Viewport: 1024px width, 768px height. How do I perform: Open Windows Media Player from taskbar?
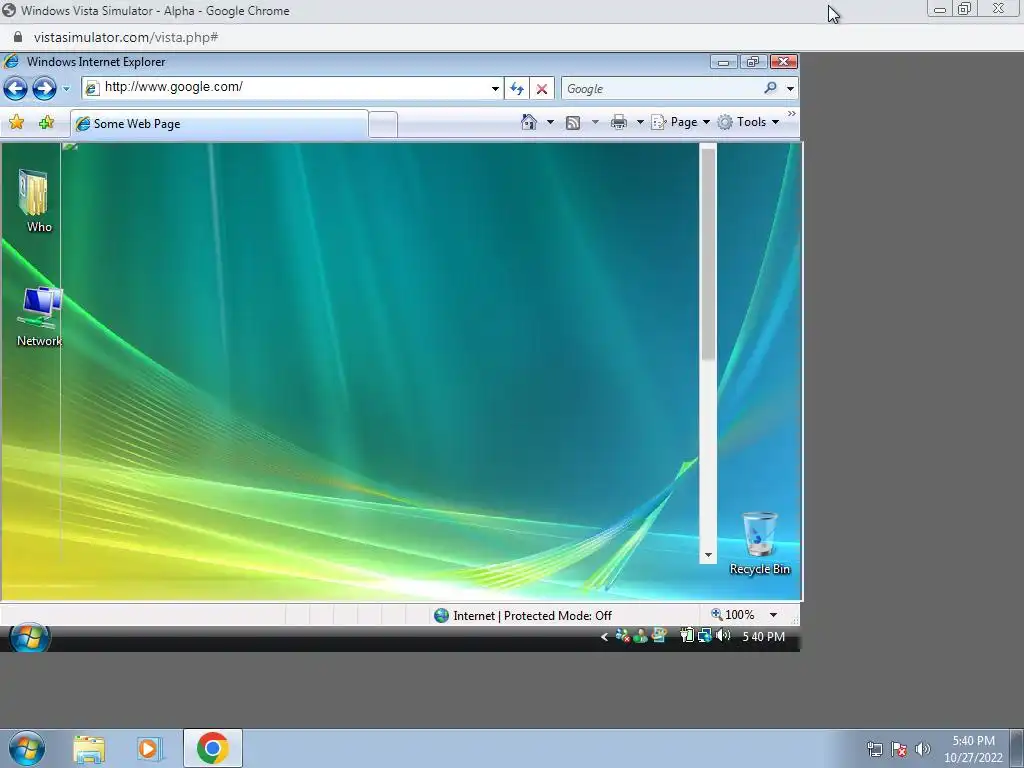pyautogui.click(x=150, y=749)
